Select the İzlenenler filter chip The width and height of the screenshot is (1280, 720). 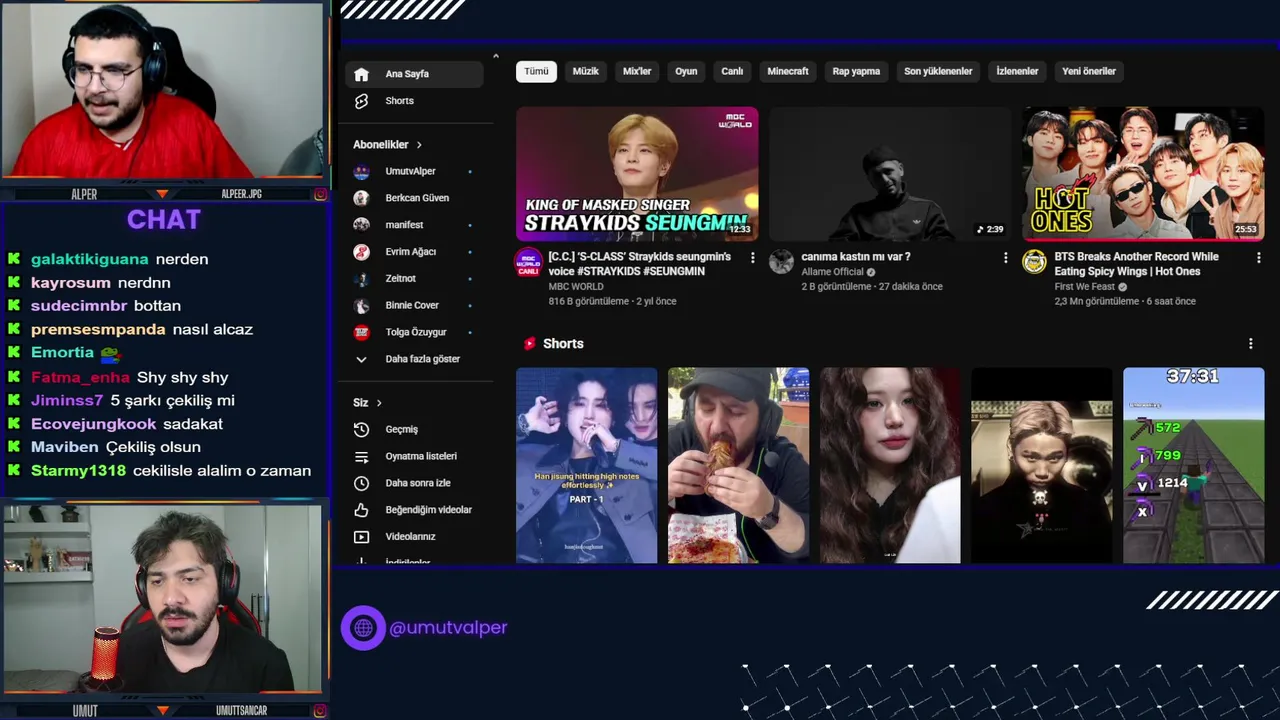tap(1017, 71)
